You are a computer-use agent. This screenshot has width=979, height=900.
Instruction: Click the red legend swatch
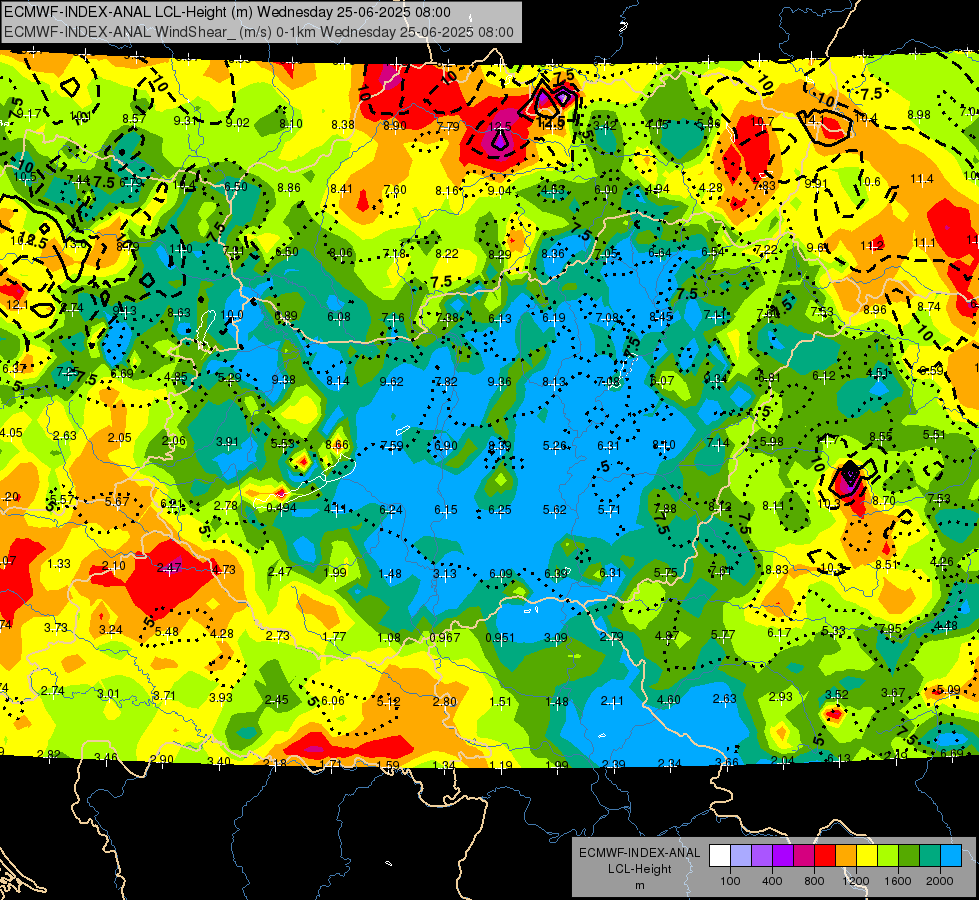825,856
